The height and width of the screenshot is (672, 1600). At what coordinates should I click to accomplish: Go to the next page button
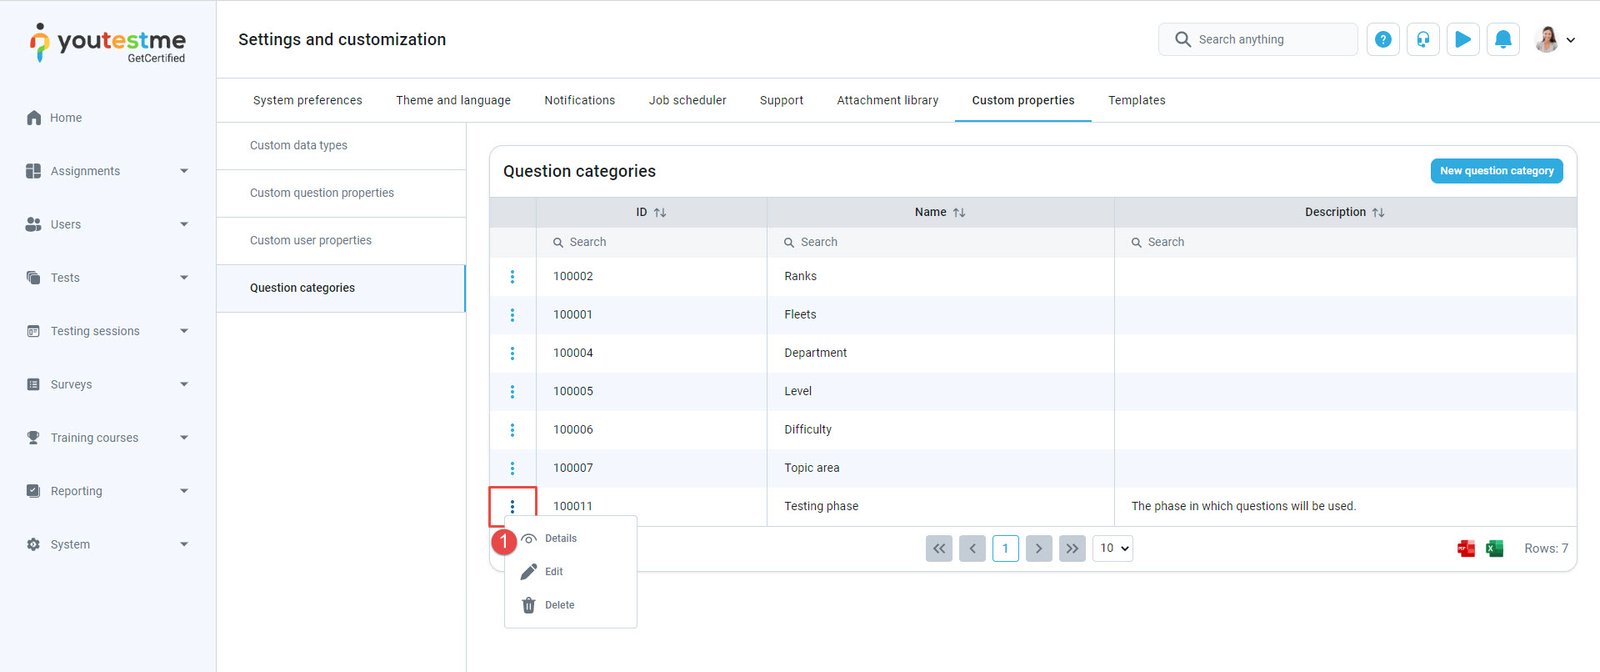[1039, 548]
